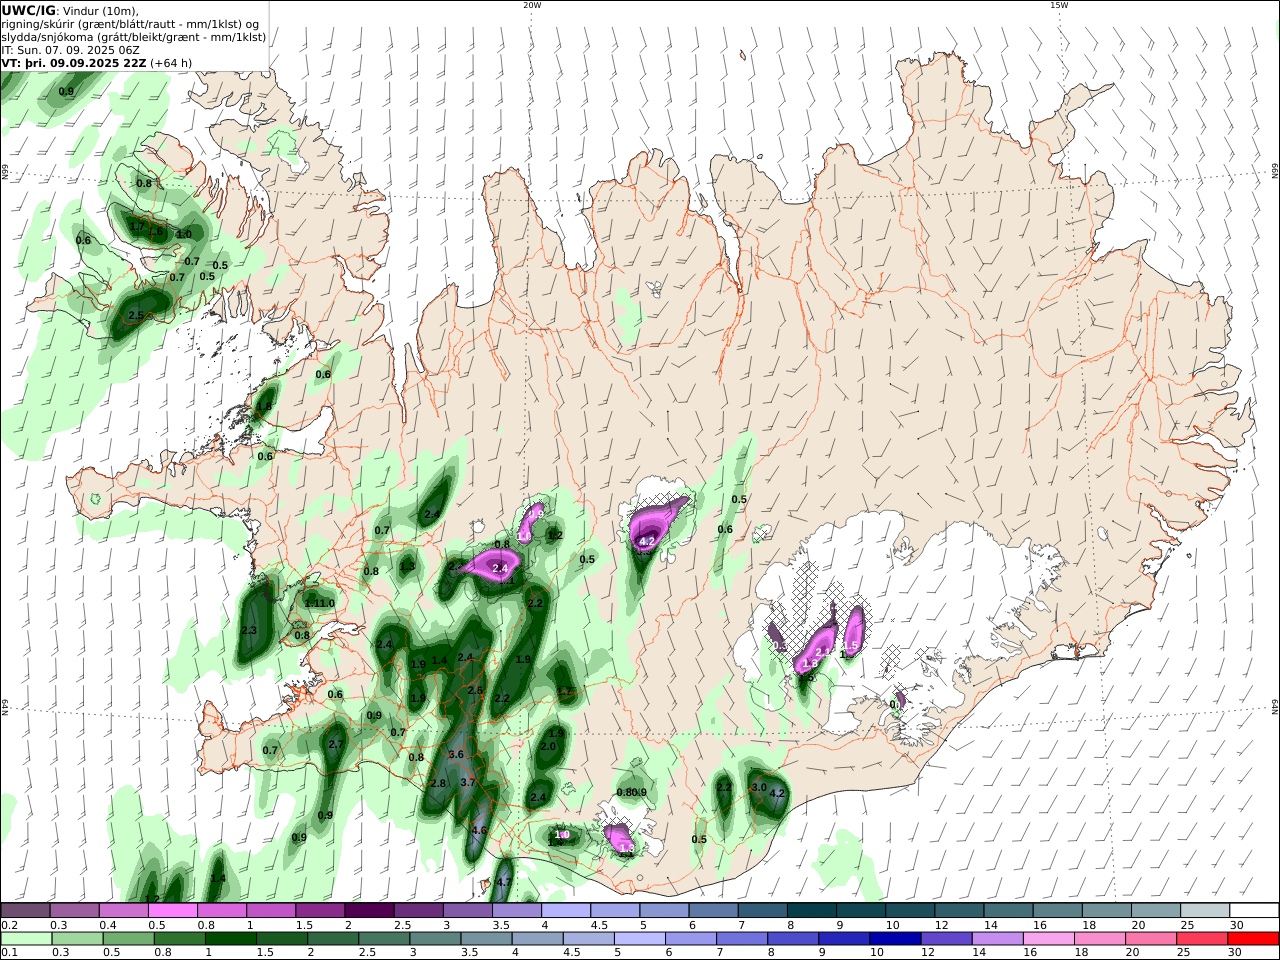Click the '3.0' rainfall value on map
Image resolution: width=1280 pixels, height=960 pixels.
[759, 788]
